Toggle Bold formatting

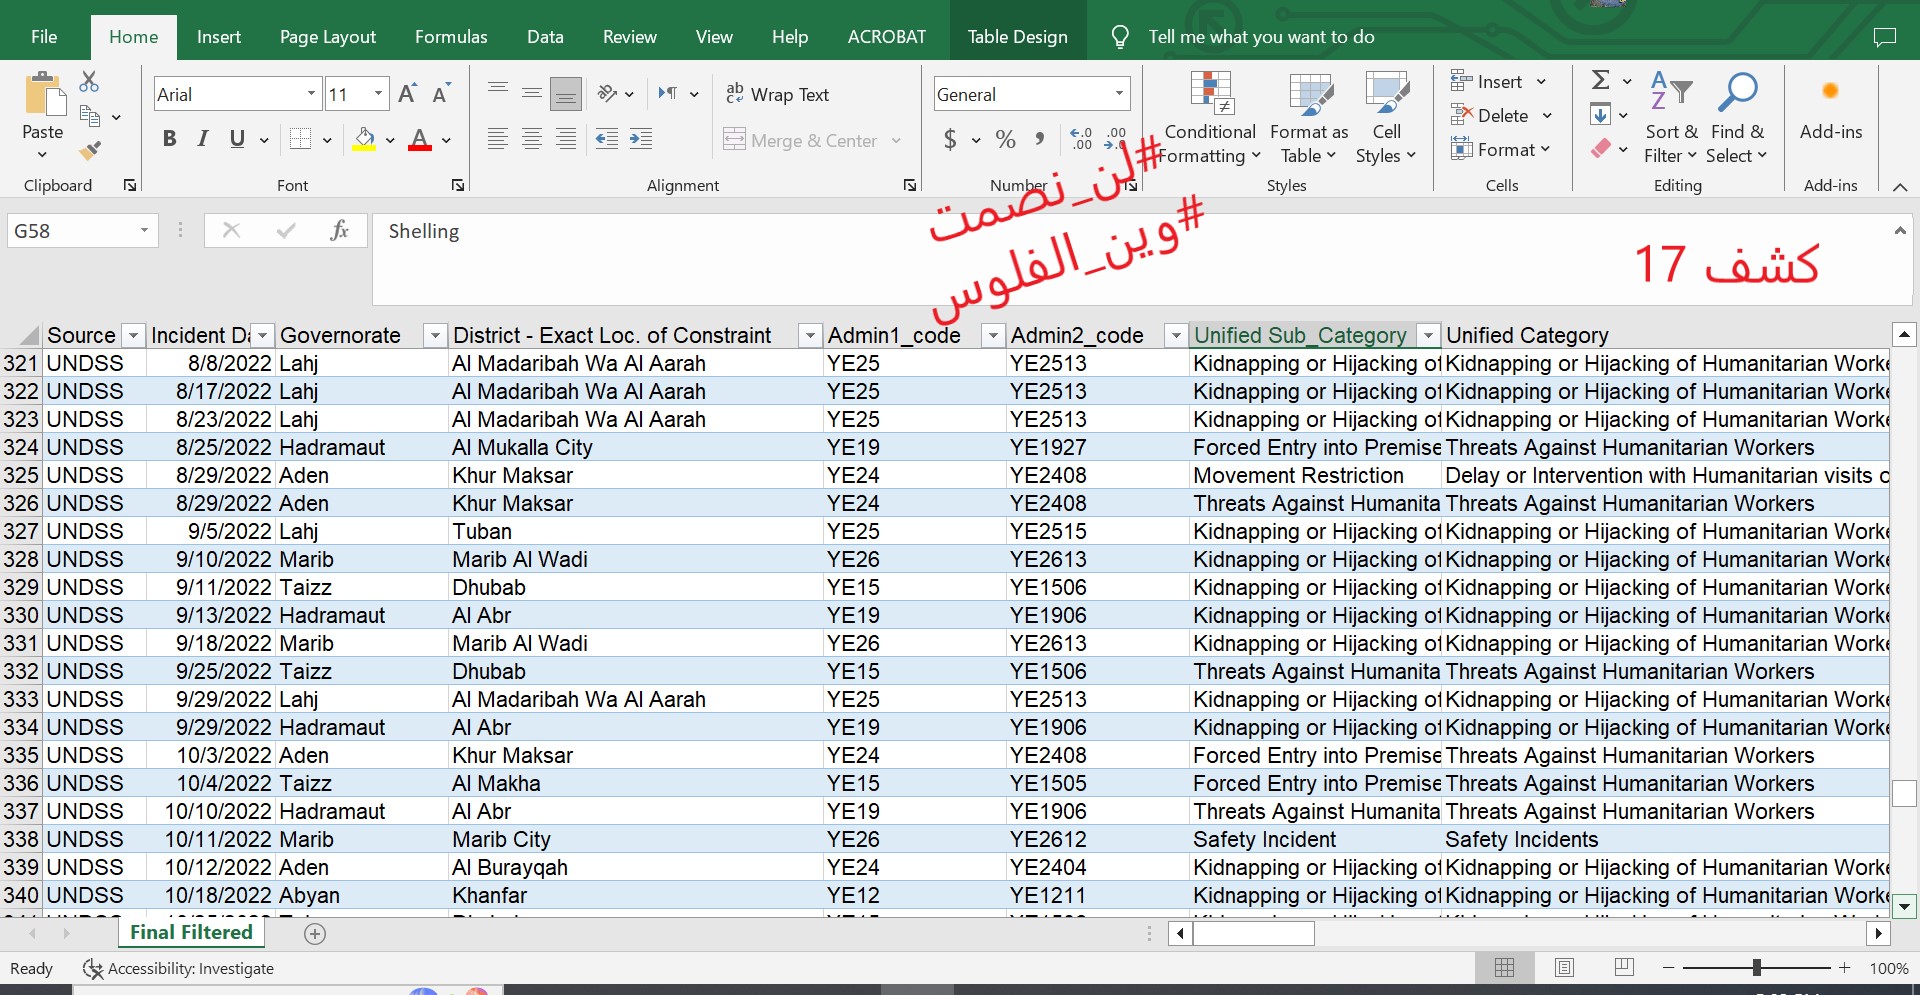click(x=170, y=139)
